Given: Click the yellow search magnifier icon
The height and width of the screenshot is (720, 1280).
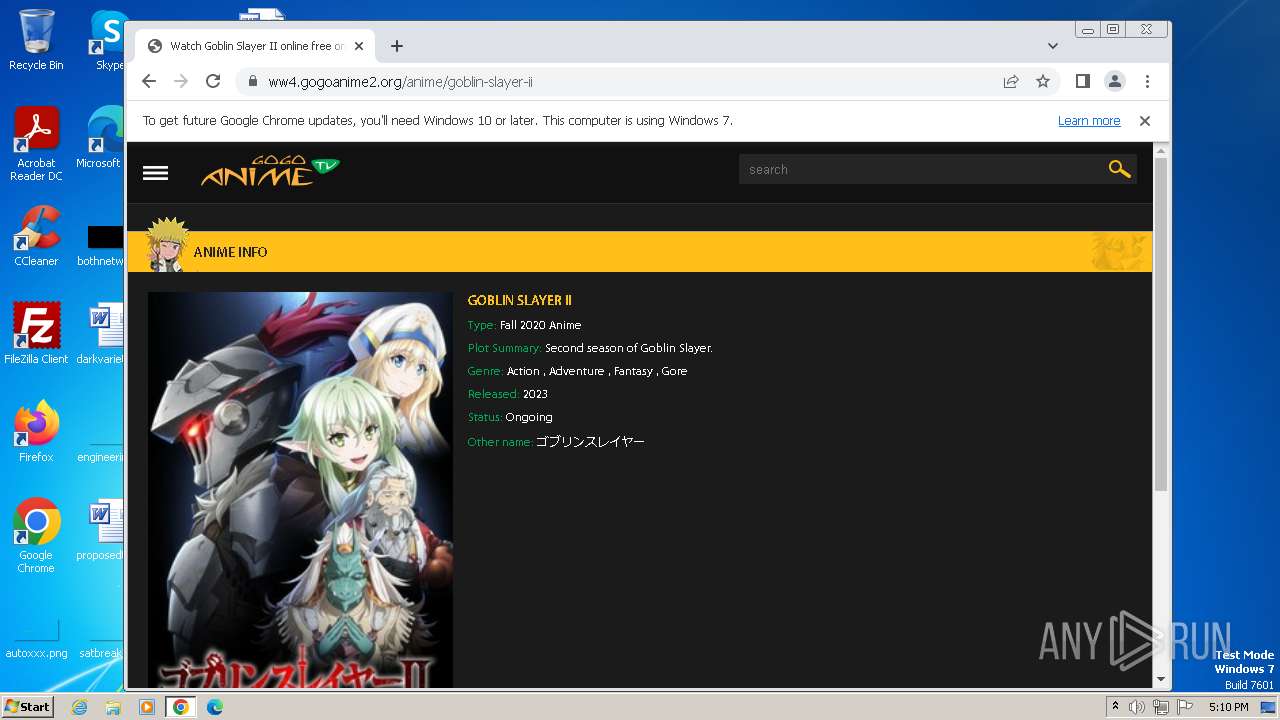Looking at the screenshot, I should (x=1119, y=169).
